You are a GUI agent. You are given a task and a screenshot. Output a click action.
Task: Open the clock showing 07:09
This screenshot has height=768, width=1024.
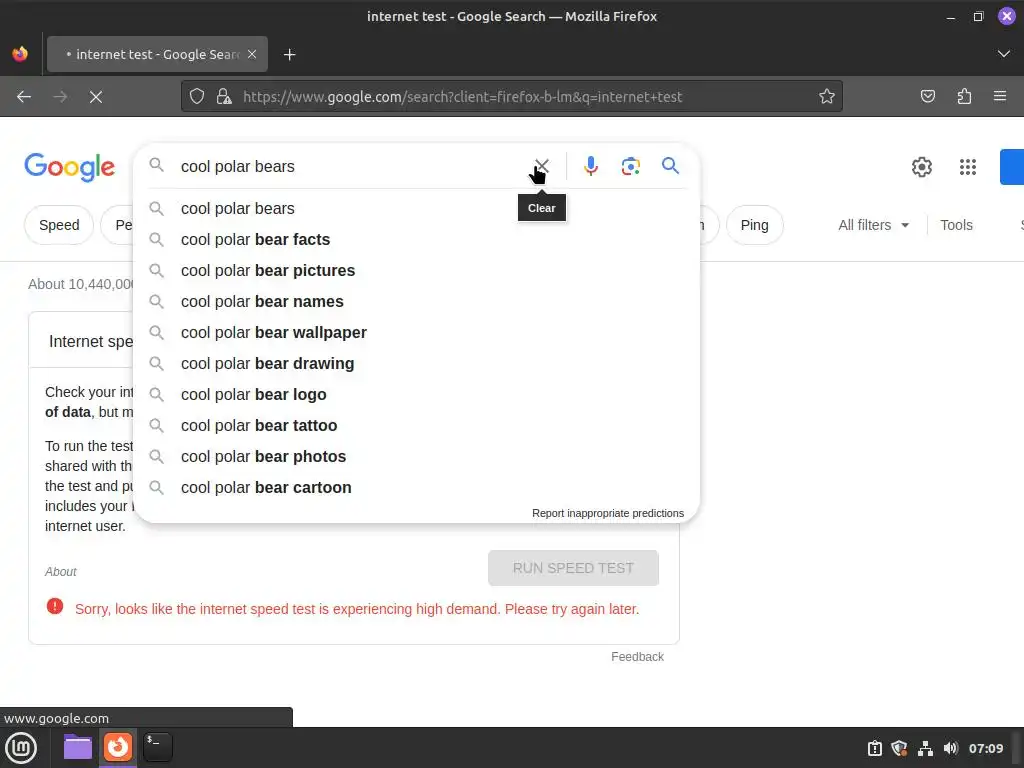click(985, 748)
